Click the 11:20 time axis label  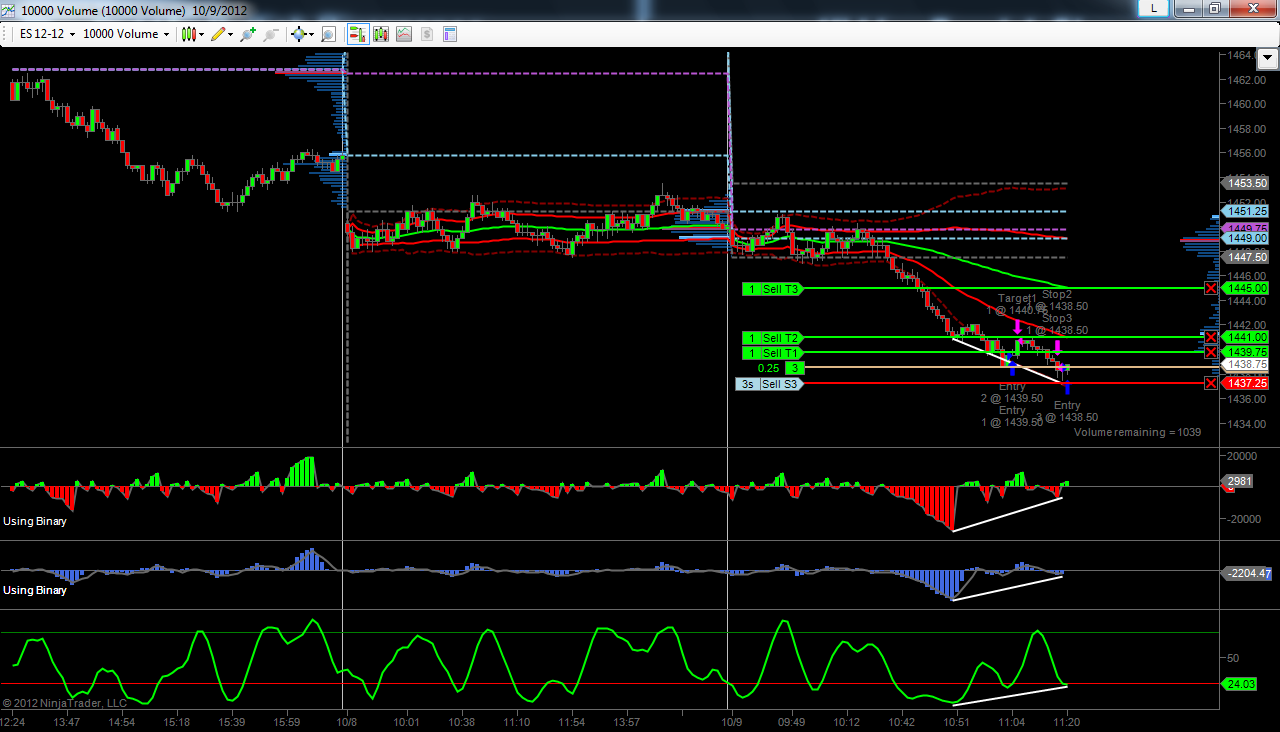pyautogui.click(x=1067, y=721)
